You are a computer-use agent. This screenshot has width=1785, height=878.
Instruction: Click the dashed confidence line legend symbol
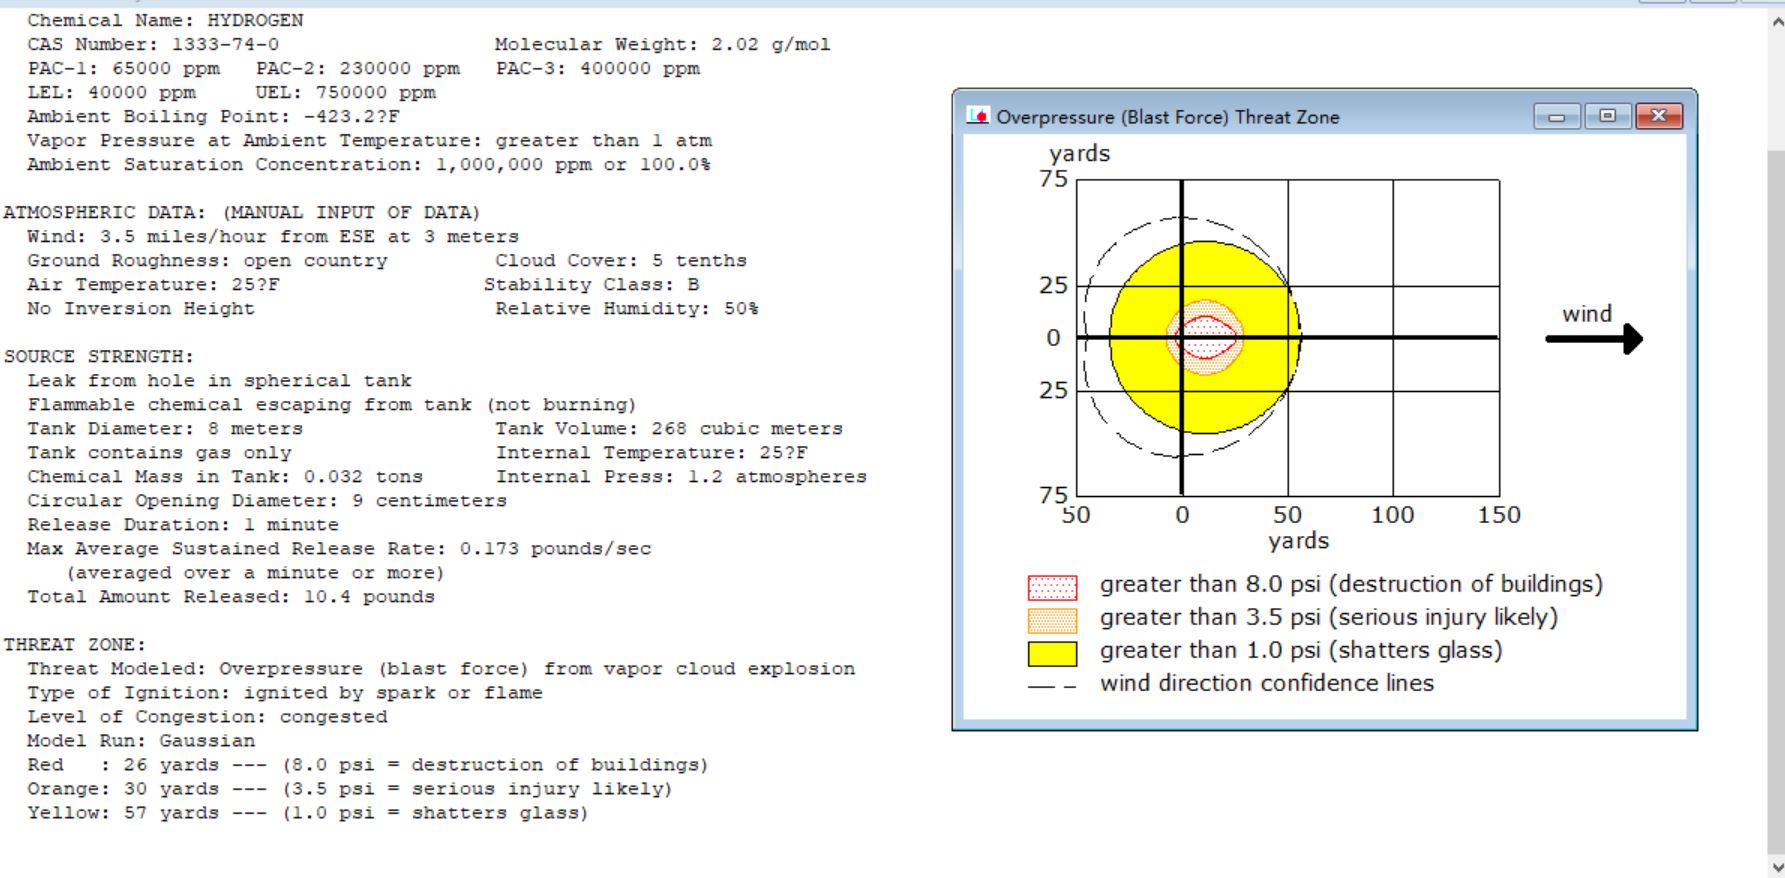coord(1052,687)
